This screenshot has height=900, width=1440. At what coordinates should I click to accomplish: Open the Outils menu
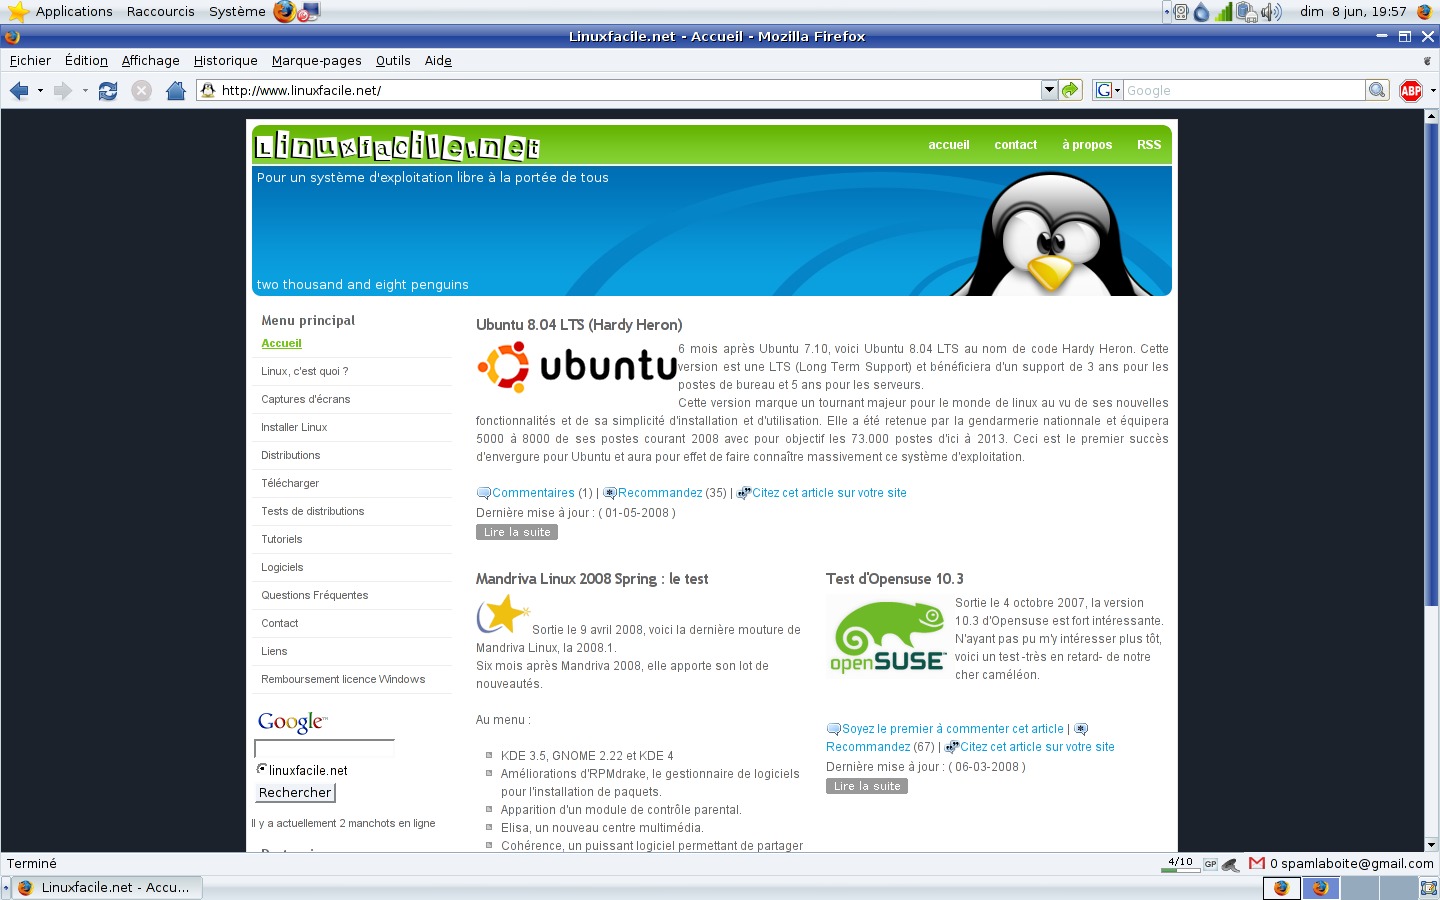393,61
